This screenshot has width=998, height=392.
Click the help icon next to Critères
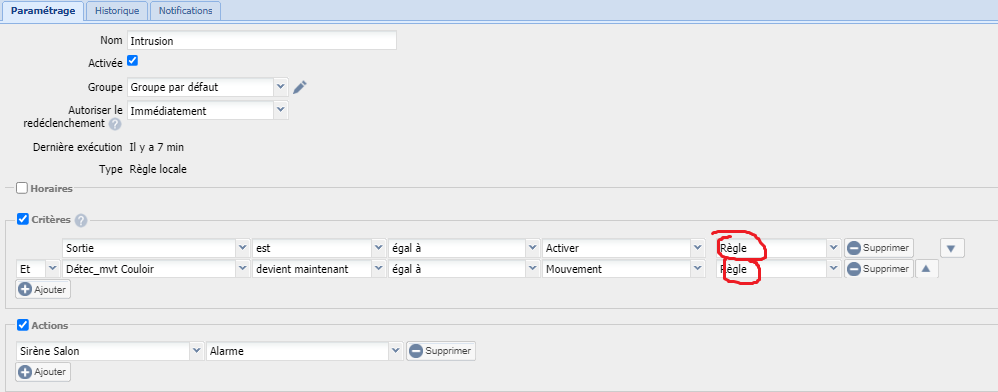(x=81, y=220)
